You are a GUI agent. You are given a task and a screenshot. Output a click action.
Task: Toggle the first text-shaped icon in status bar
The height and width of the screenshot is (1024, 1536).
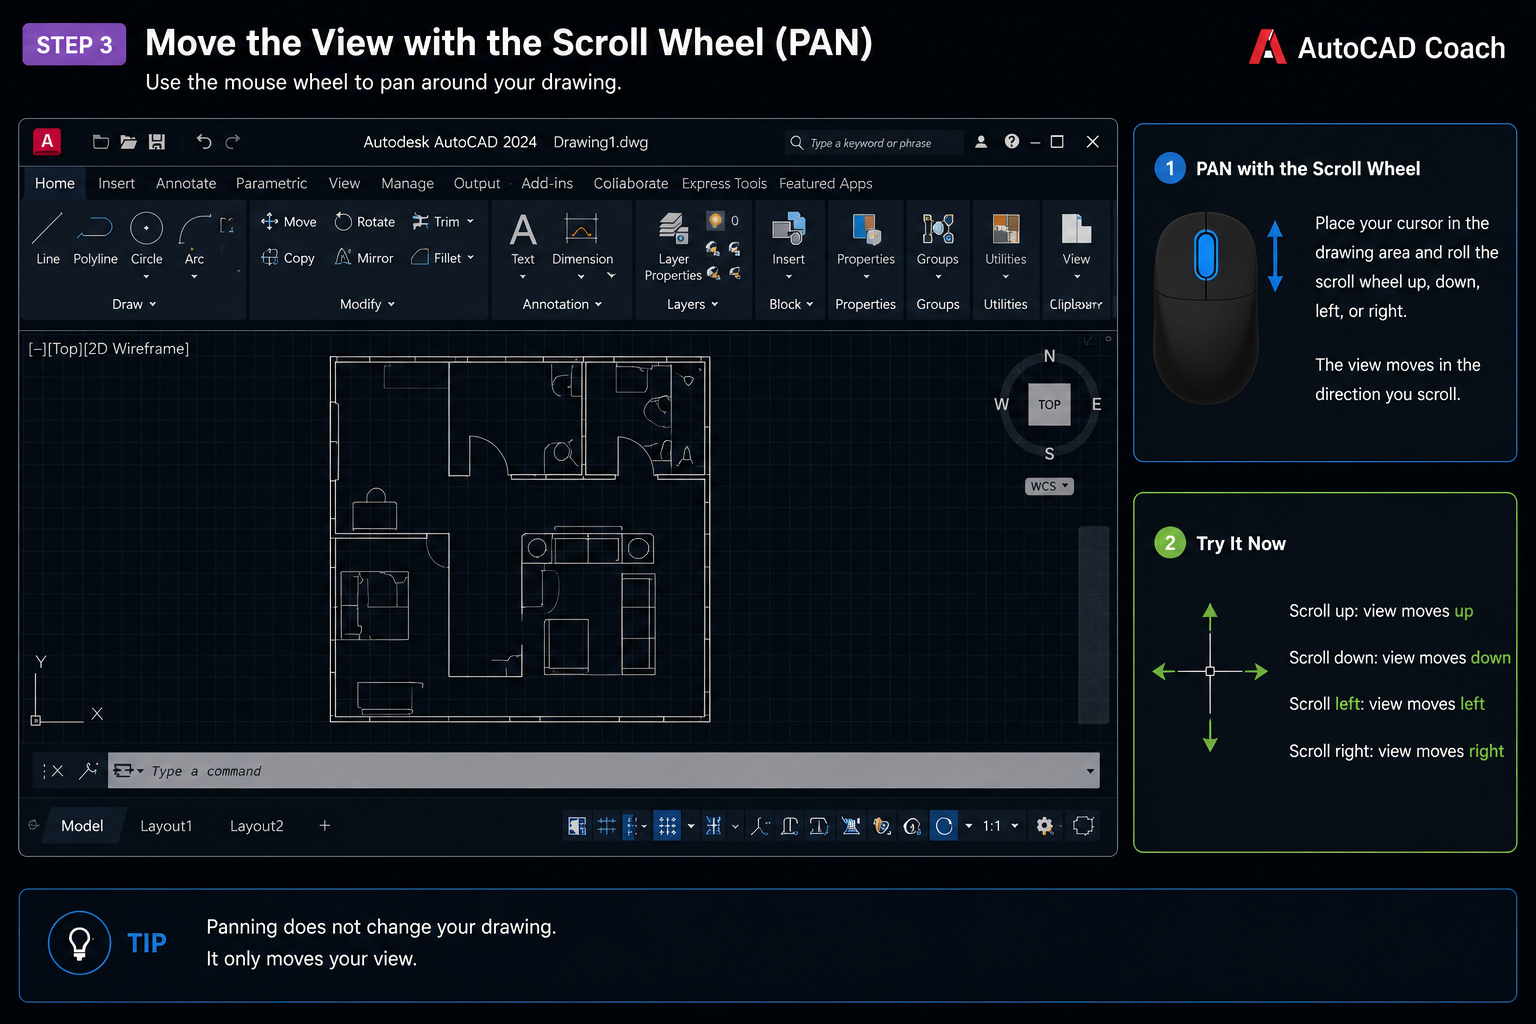point(790,826)
